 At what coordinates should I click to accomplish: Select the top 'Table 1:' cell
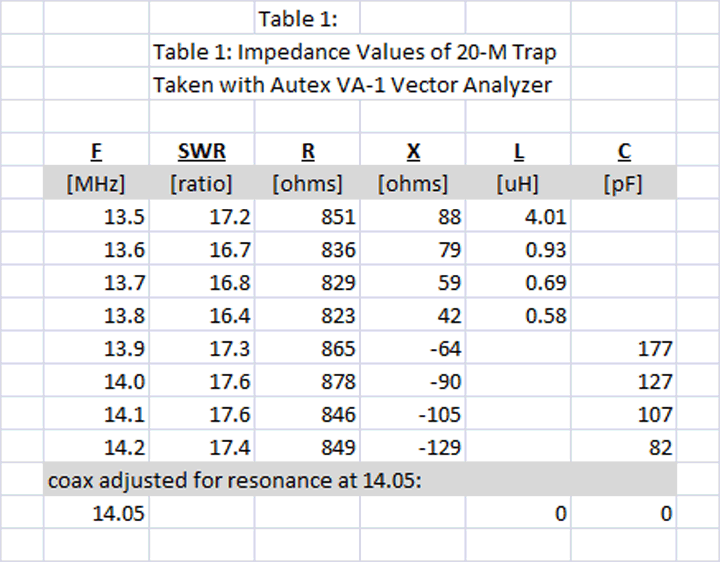coord(298,18)
